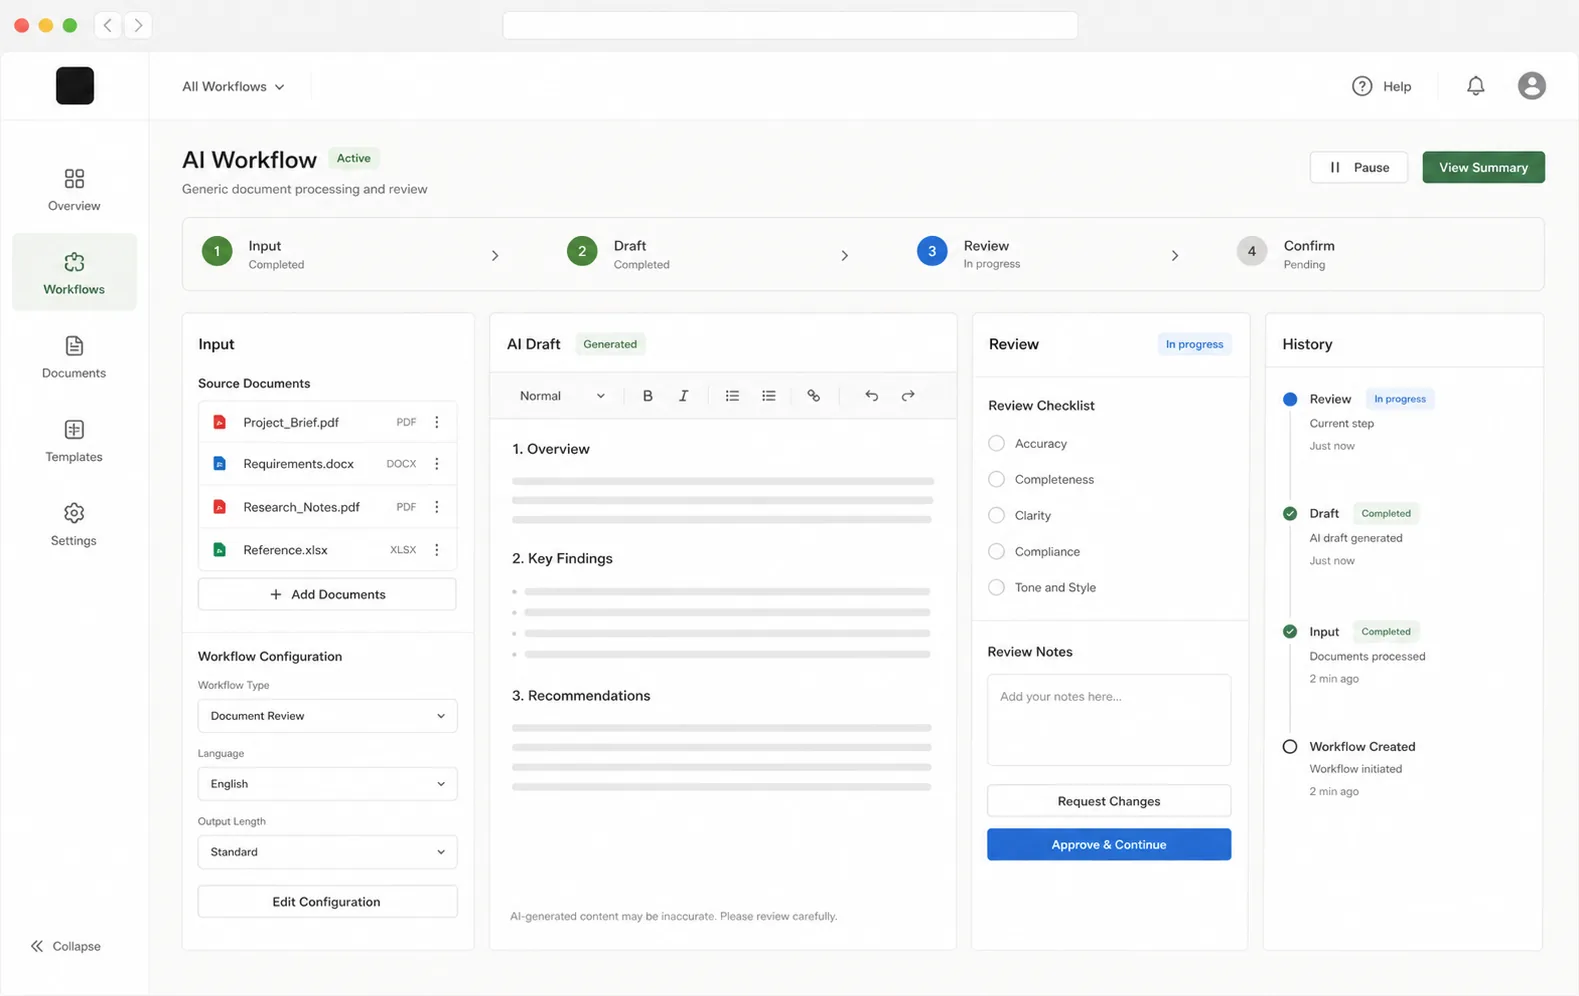This screenshot has height=996, width=1579.
Task: Open options menu for Project_Brief.pdf
Action: (x=437, y=422)
